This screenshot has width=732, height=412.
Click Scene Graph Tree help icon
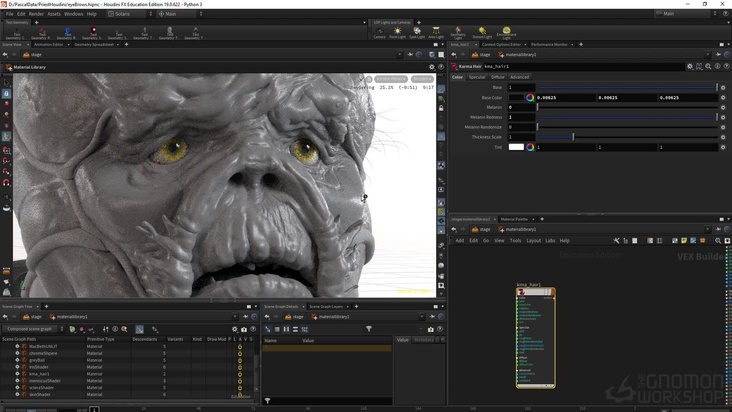[253, 329]
